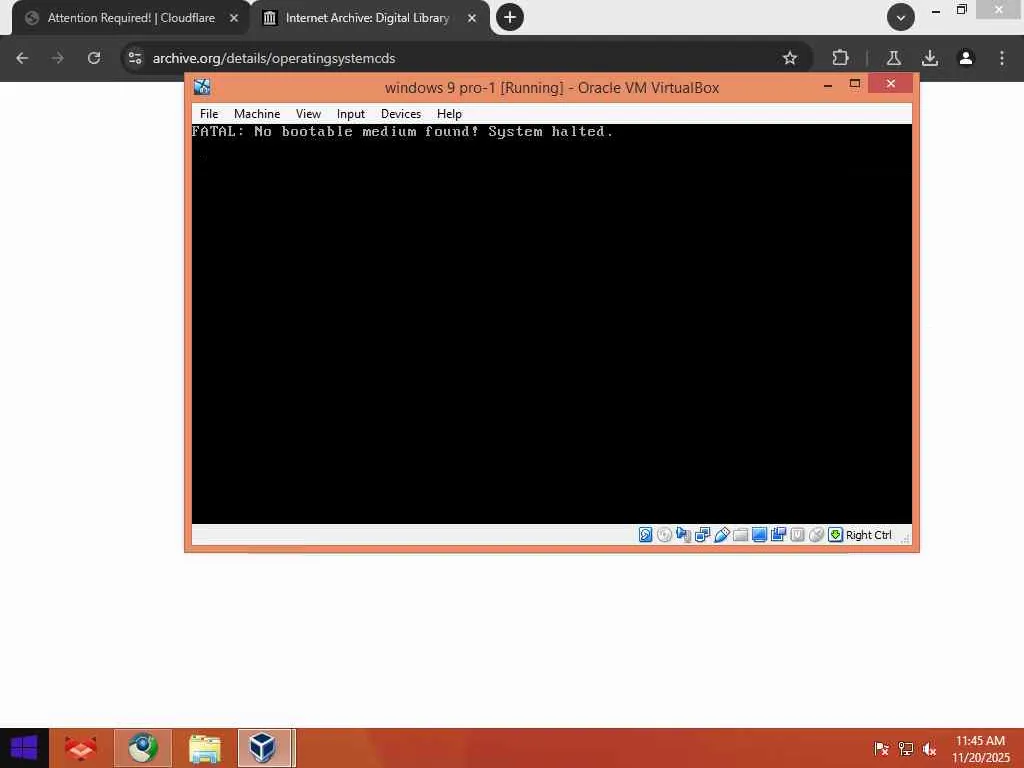
Task: Go back in the browser
Action: 22,58
